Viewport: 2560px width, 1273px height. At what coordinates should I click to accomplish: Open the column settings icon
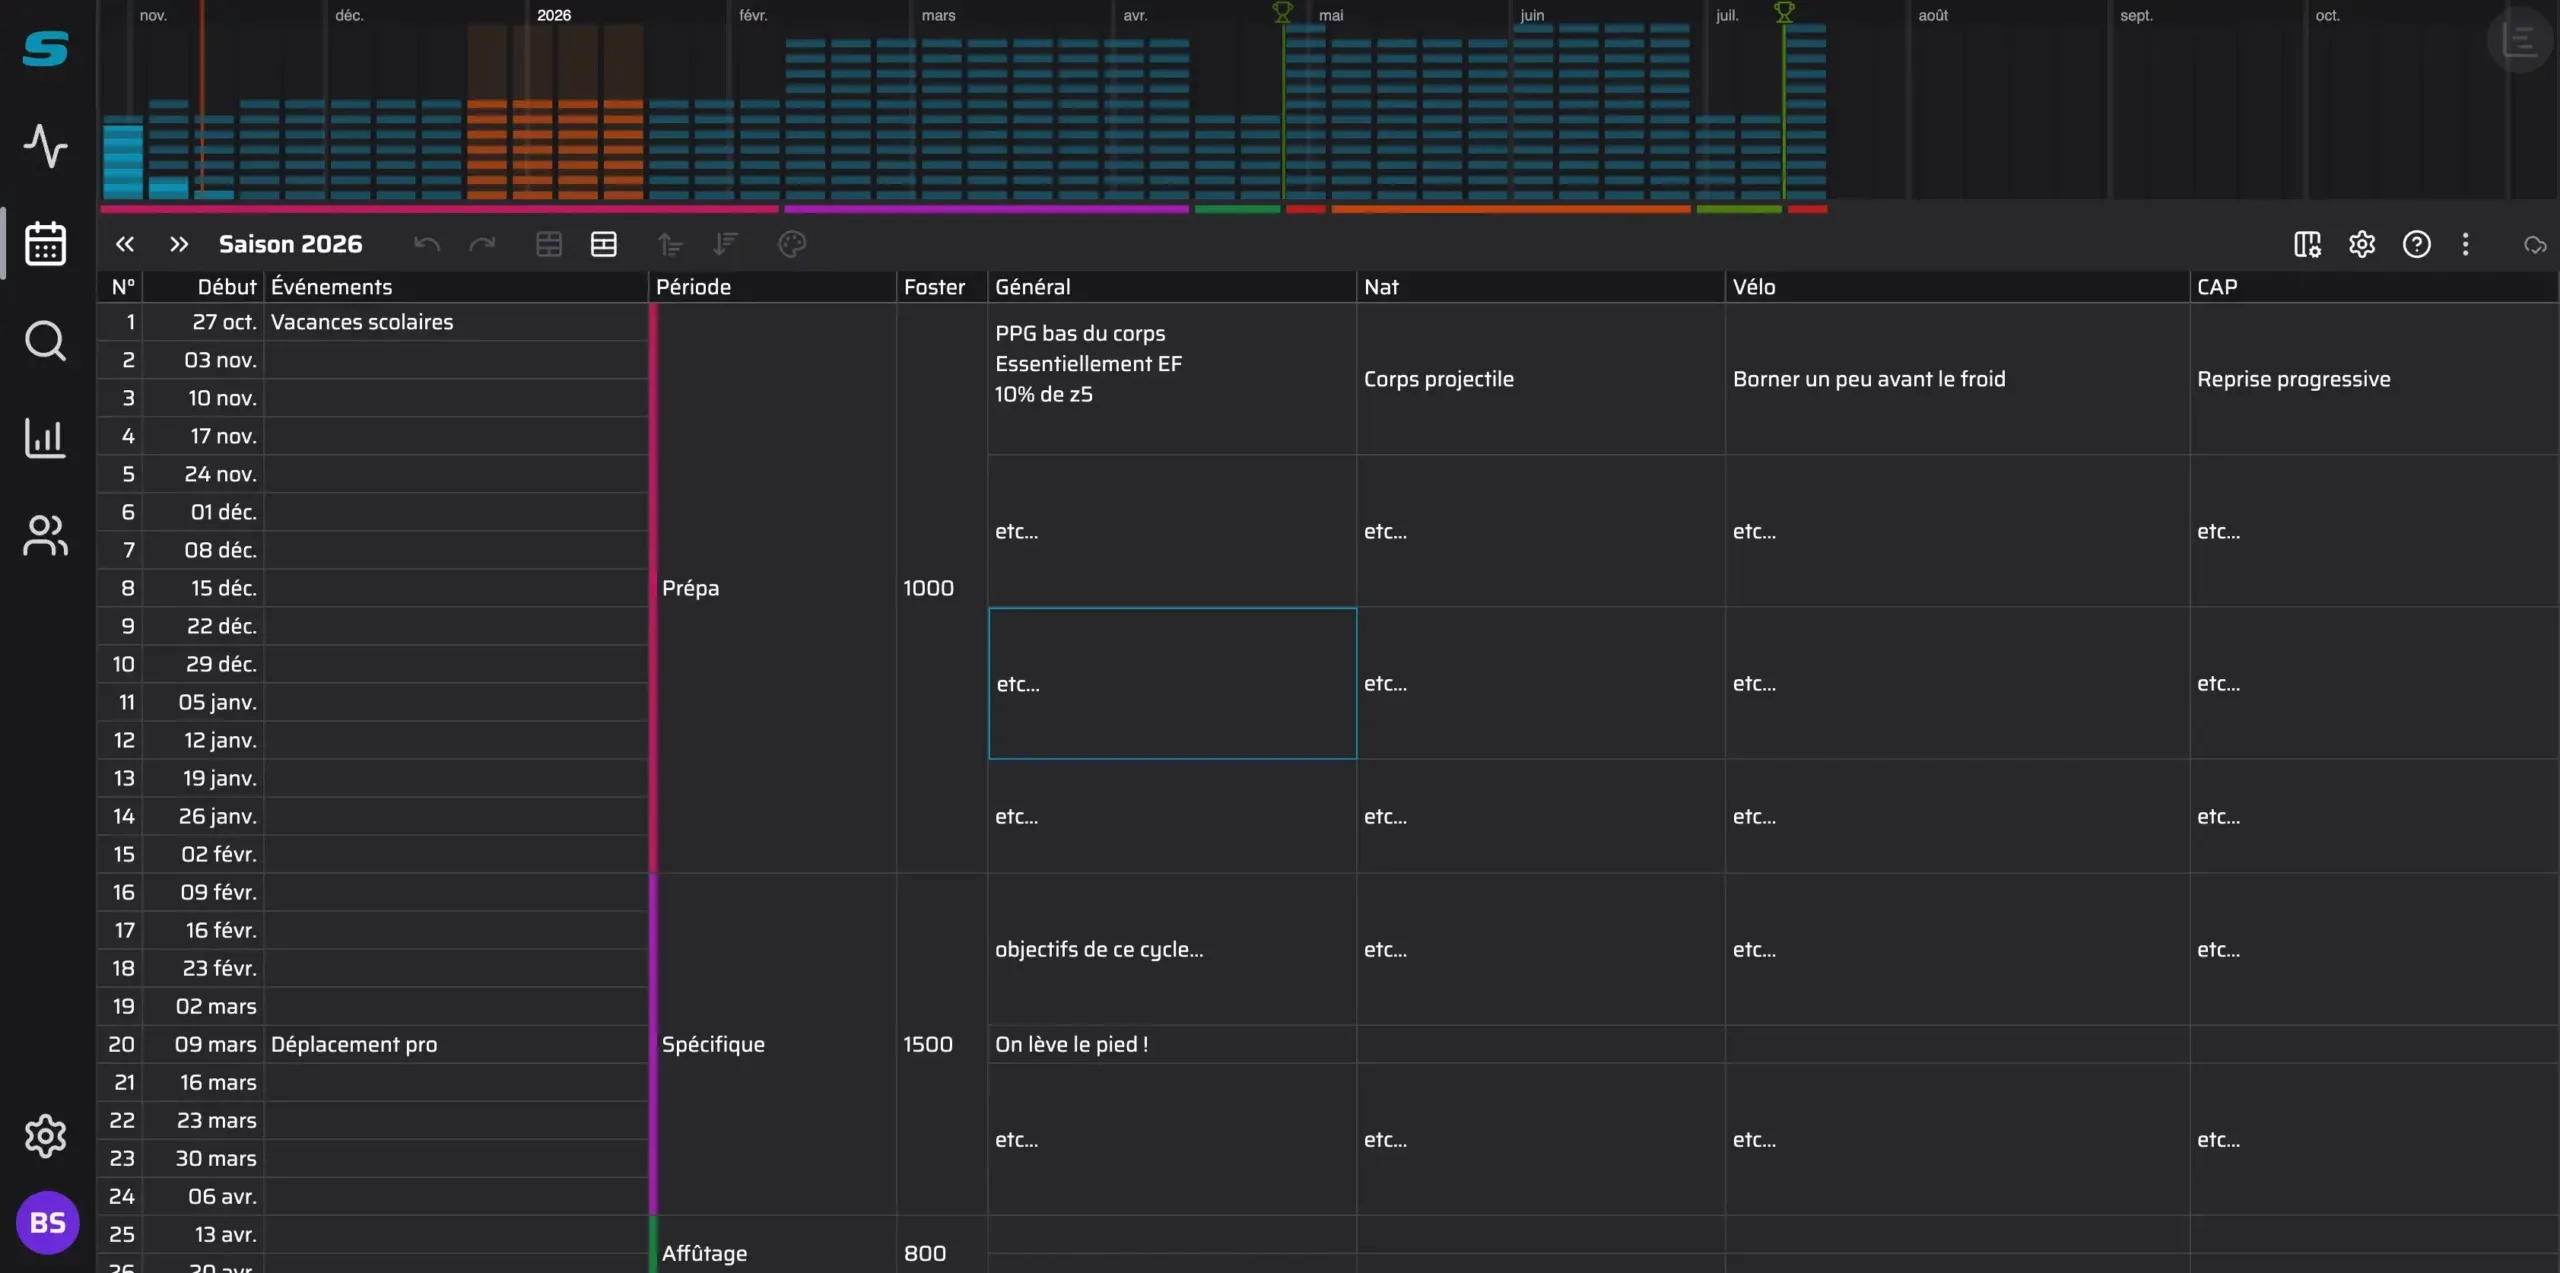click(x=2307, y=244)
